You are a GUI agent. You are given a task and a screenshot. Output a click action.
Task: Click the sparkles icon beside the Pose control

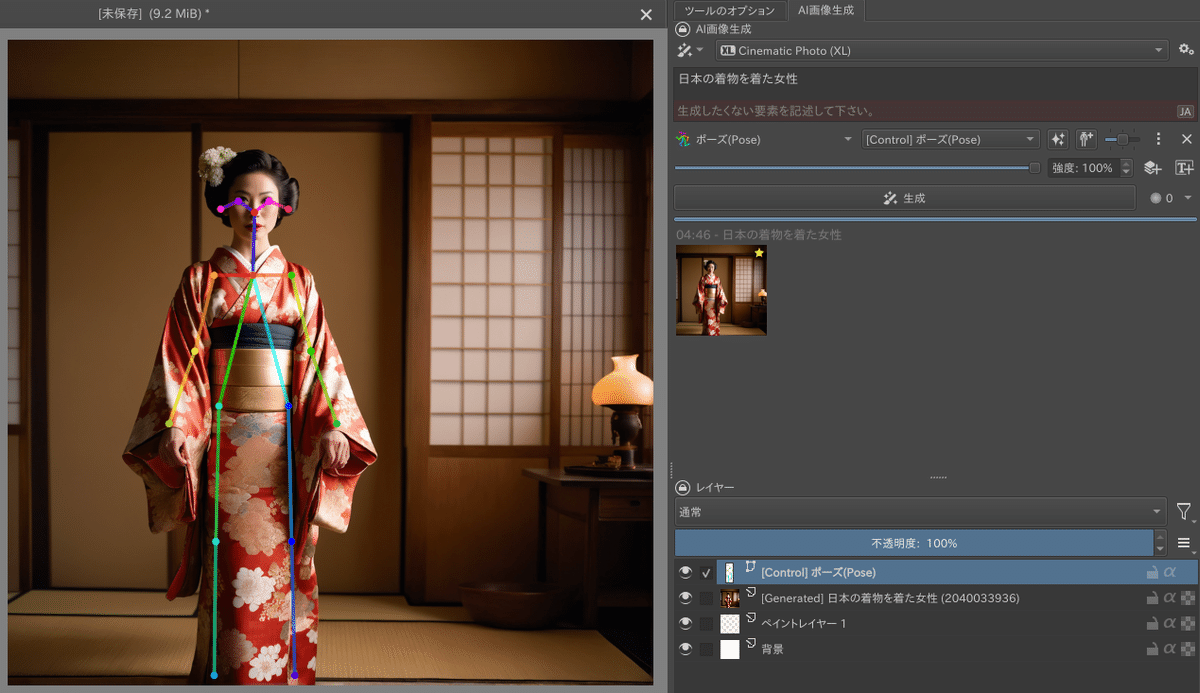1057,139
